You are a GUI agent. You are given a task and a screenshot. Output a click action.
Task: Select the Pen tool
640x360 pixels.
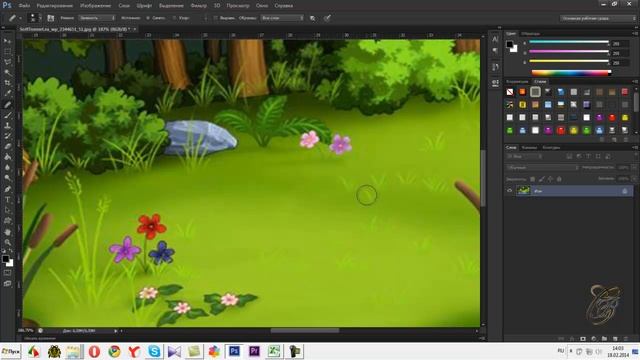coord(7,189)
